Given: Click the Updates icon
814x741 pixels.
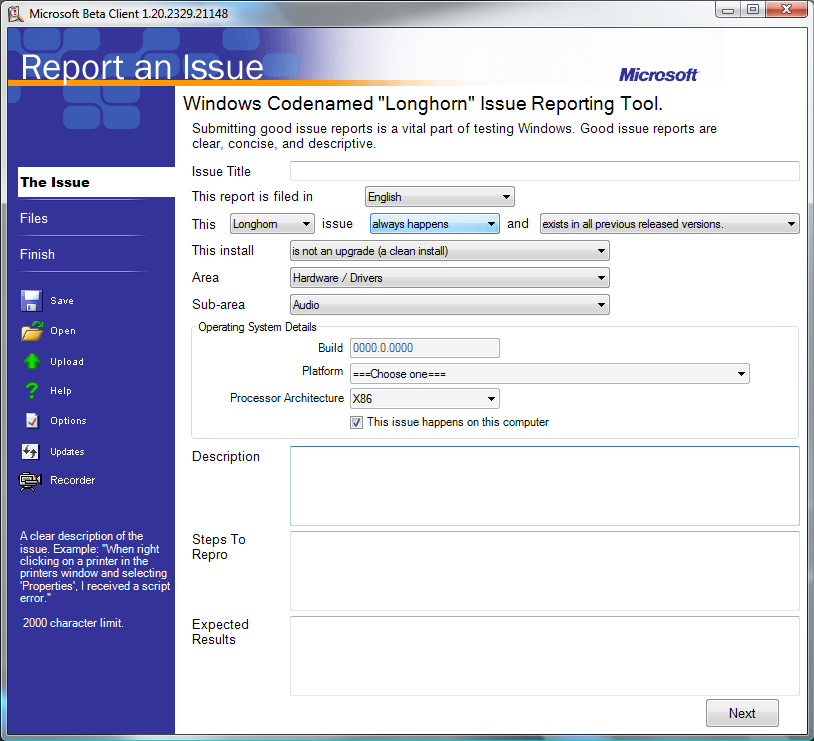Looking at the screenshot, I should point(30,451).
